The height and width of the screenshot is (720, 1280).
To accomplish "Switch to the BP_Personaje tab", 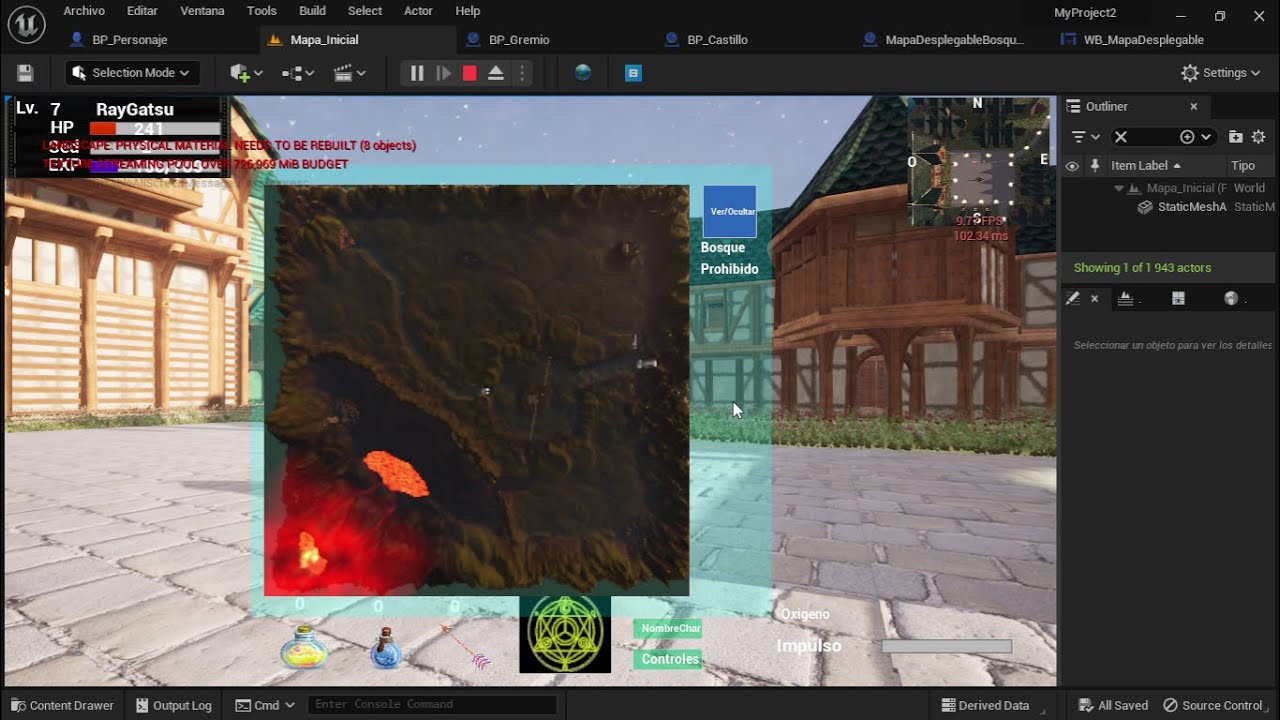I will pyautogui.click(x=129, y=40).
